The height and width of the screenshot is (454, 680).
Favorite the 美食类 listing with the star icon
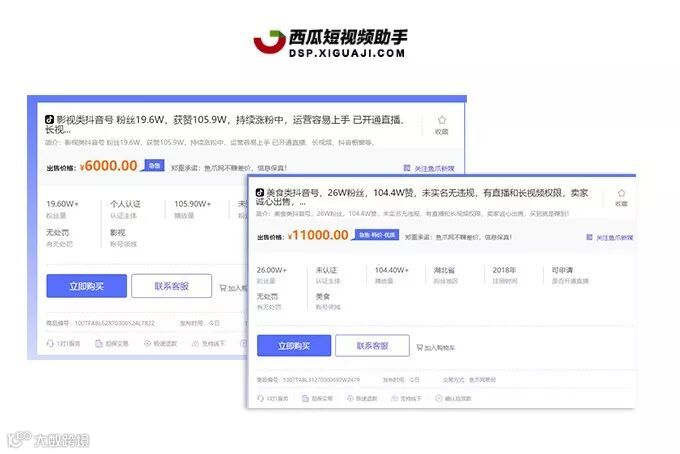coord(621,193)
